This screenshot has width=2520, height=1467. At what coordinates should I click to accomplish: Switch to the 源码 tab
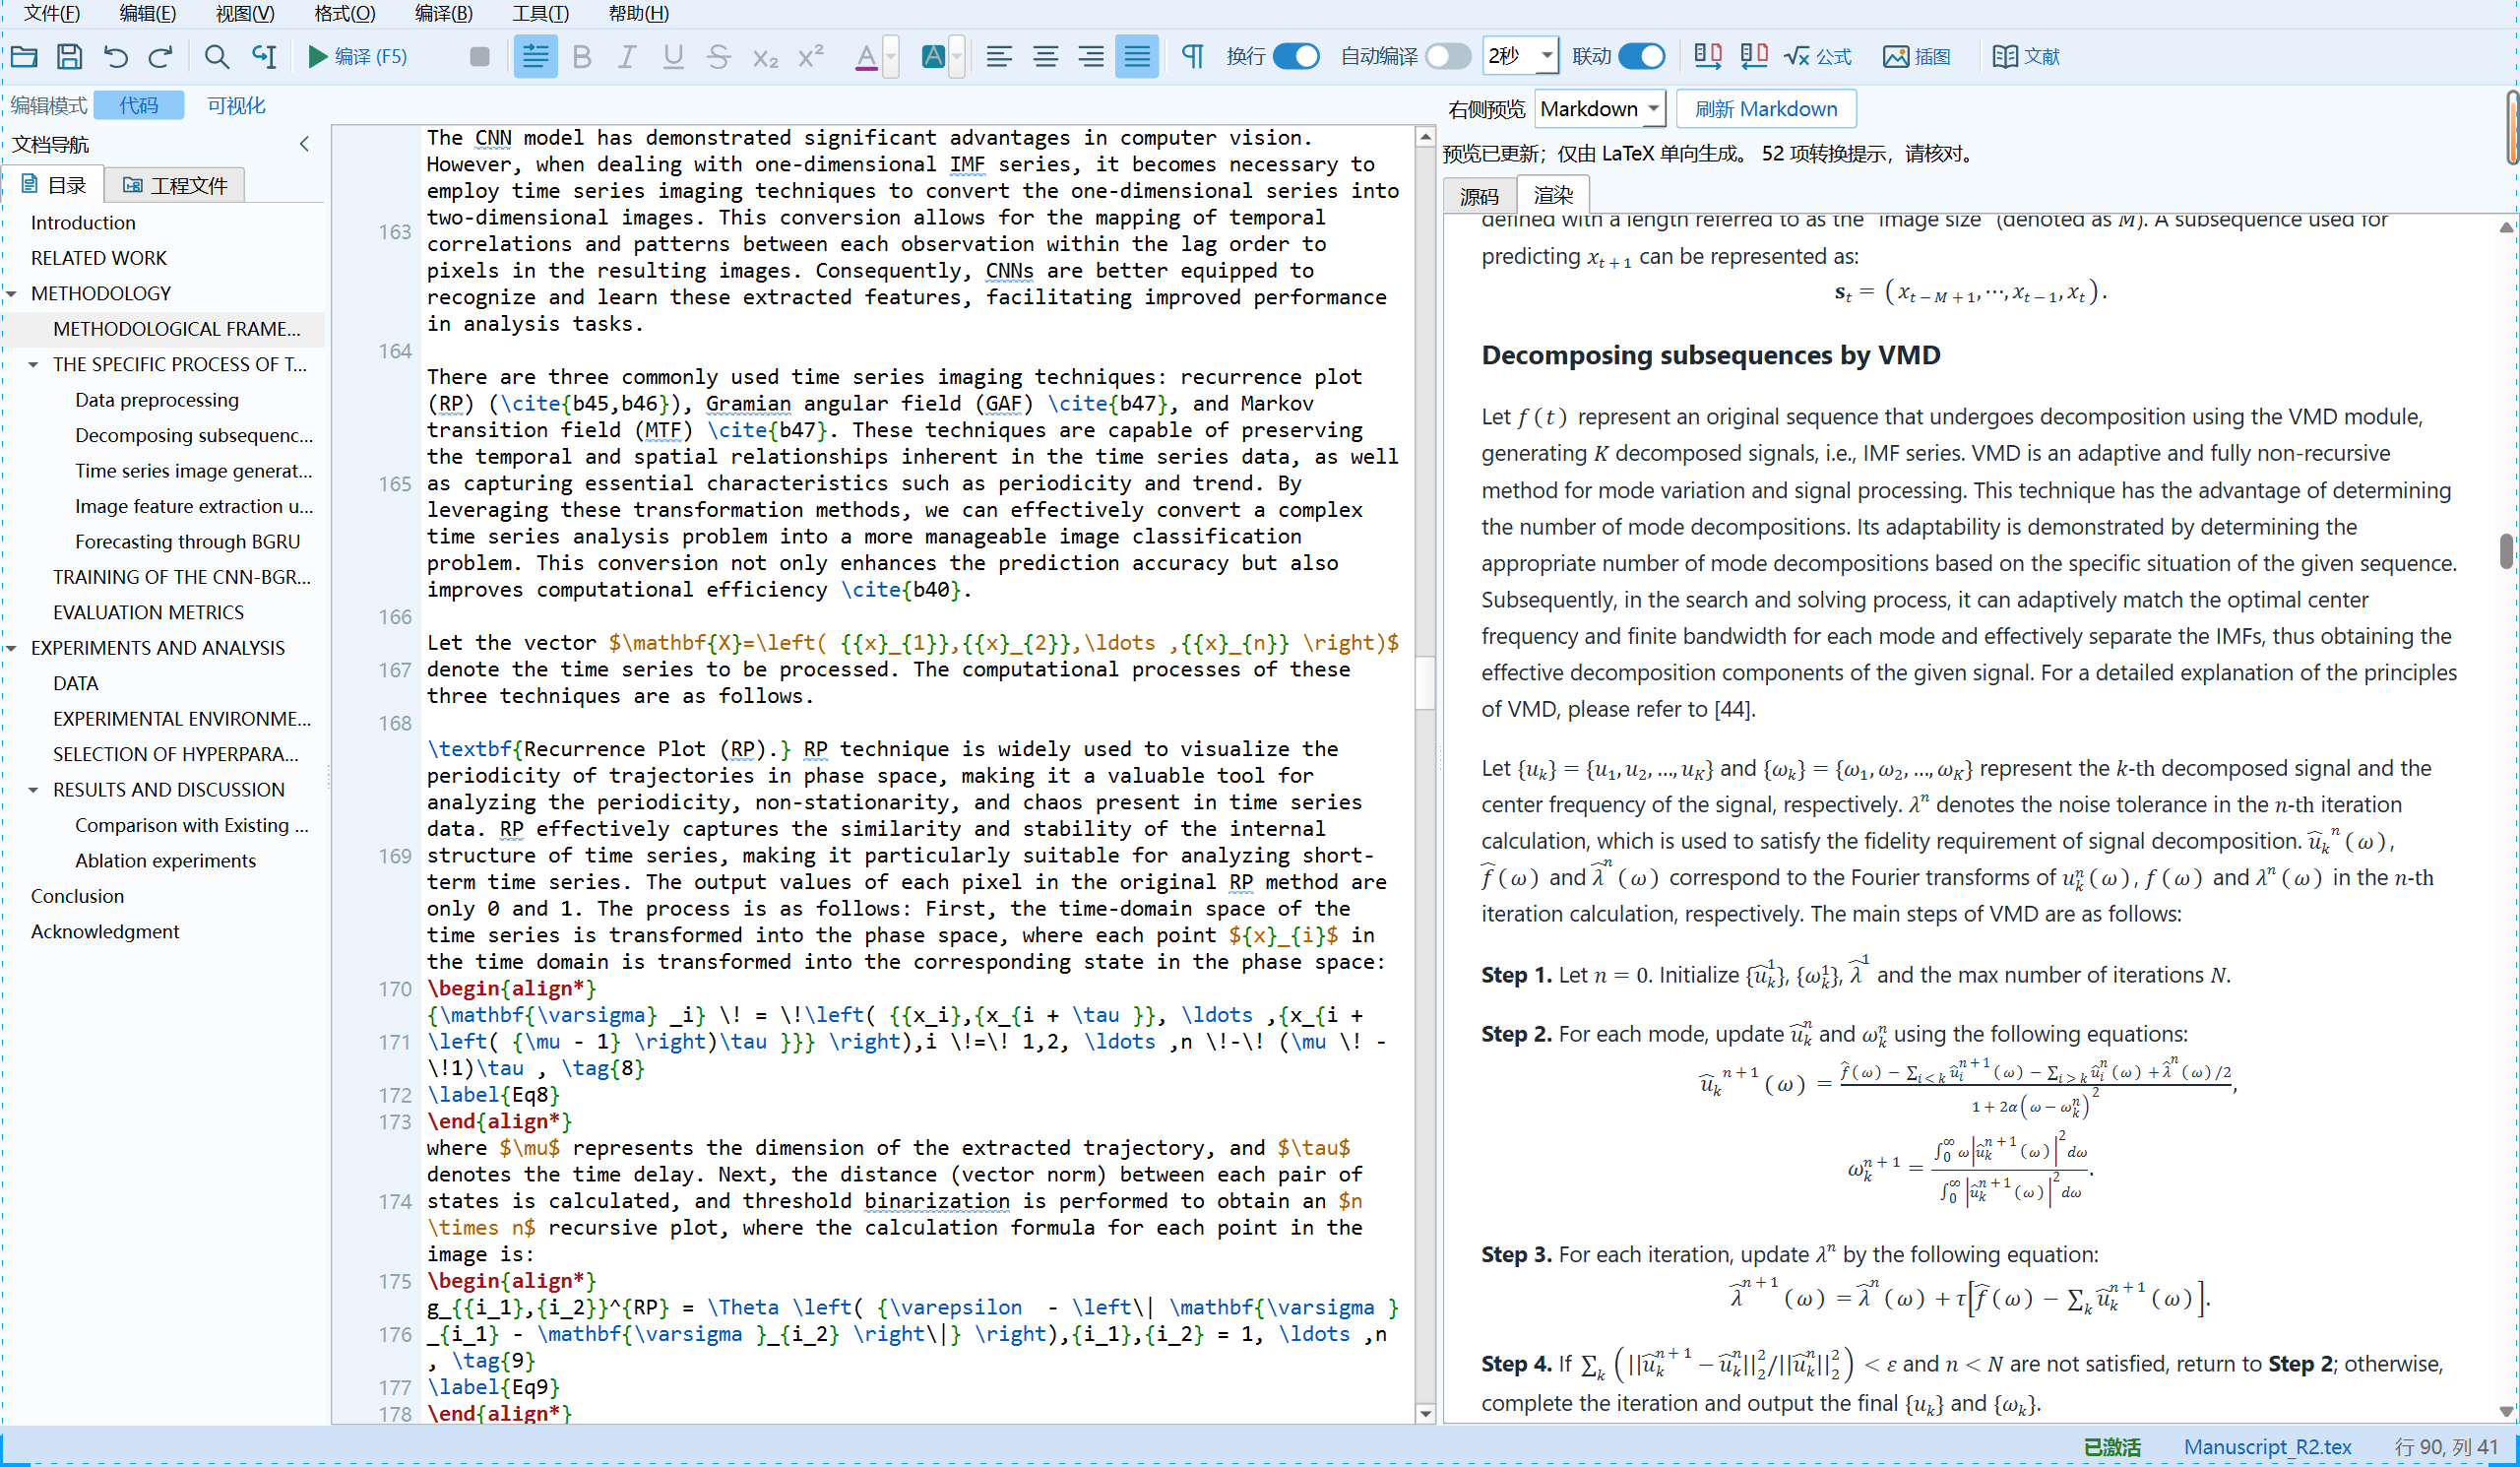[x=1478, y=196]
